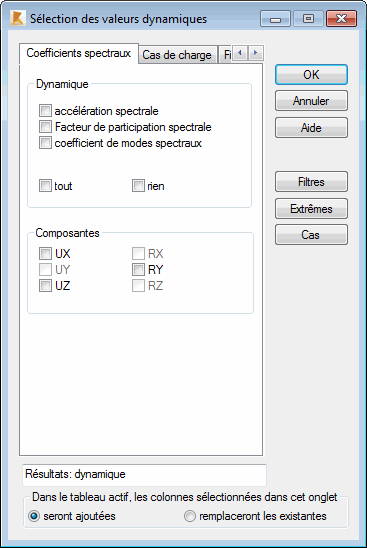Click the Extrêmes button
This screenshot has height=548, width=367.
click(311, 209)
